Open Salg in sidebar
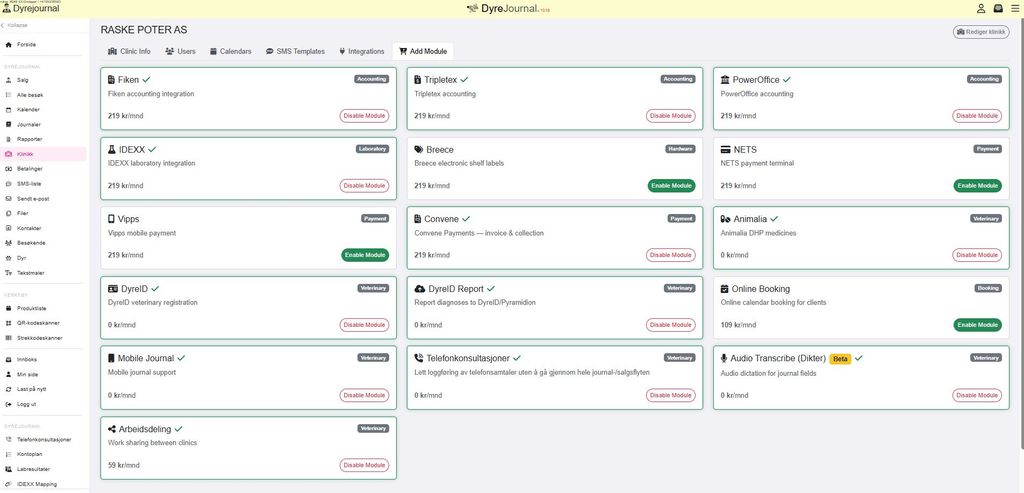This screenshot has width=1024, height=493. point(44,80)
